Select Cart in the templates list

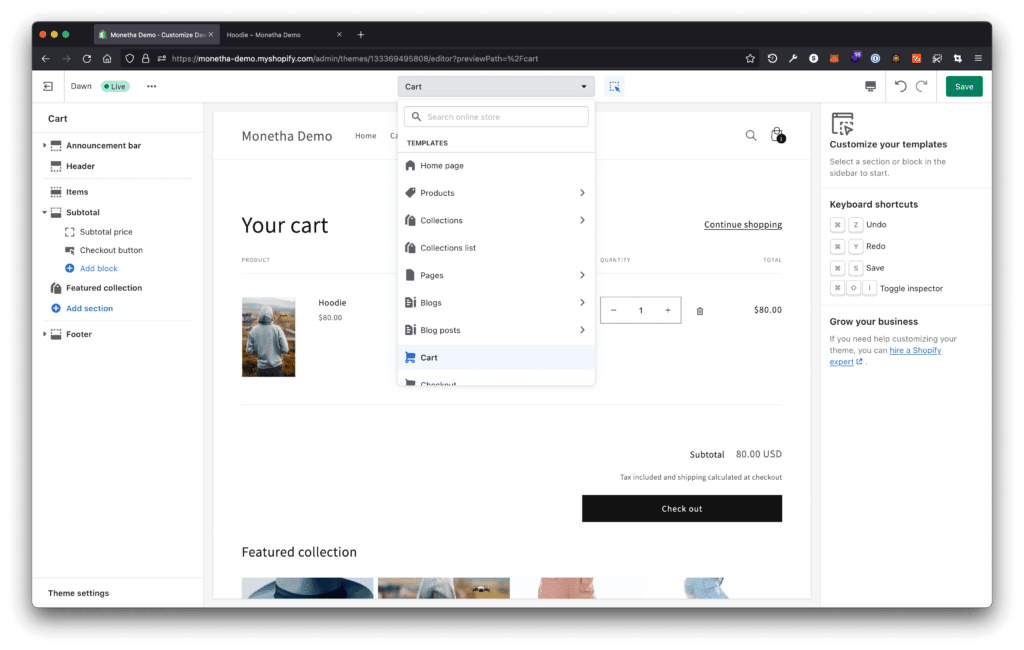coord(496,358)
